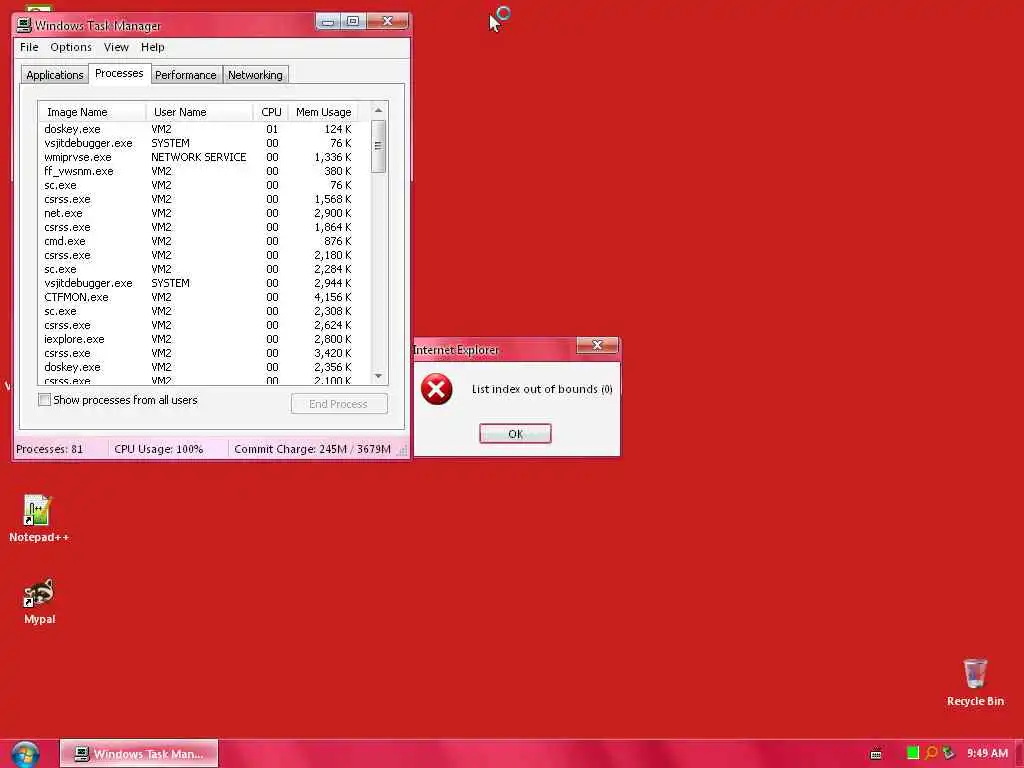Switch to the Performance tab
This screenshot has height=768, width=1024.
(x=185, y=75)
